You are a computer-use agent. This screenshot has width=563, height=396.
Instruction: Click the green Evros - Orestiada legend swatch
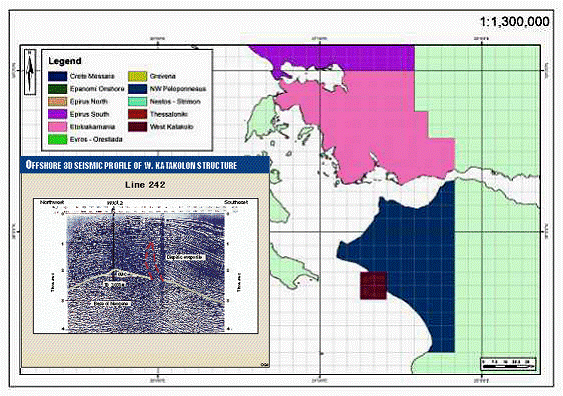click(x=57, y=139)
